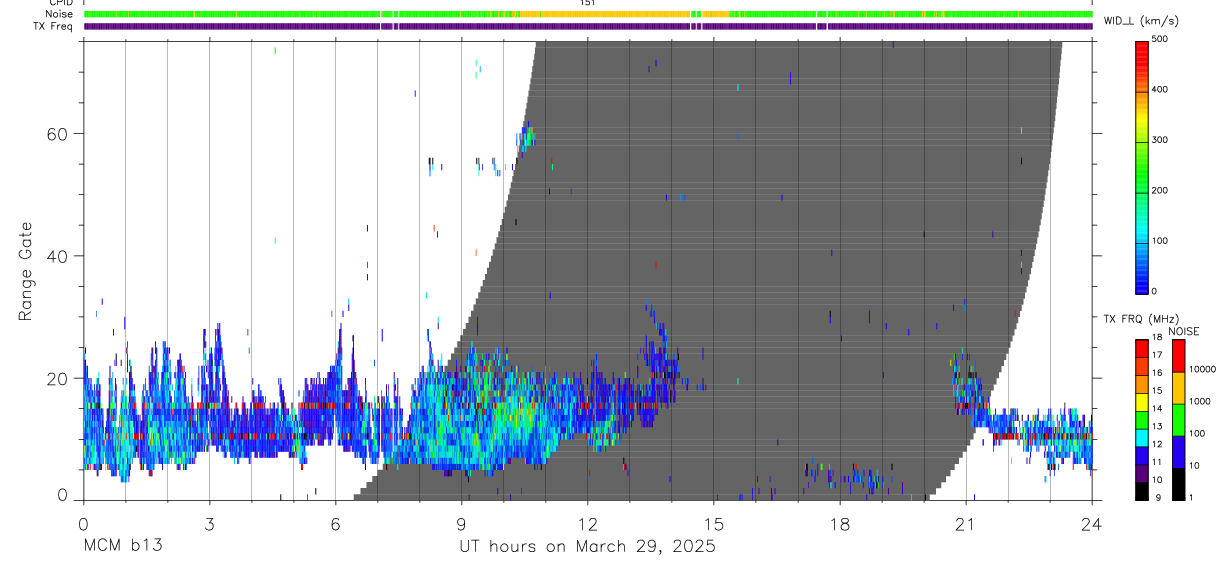This screenshot has width=1228, height=567.
Task: Click the purple segment of TX FRQ scale
Action: [x=1141, y=473]
